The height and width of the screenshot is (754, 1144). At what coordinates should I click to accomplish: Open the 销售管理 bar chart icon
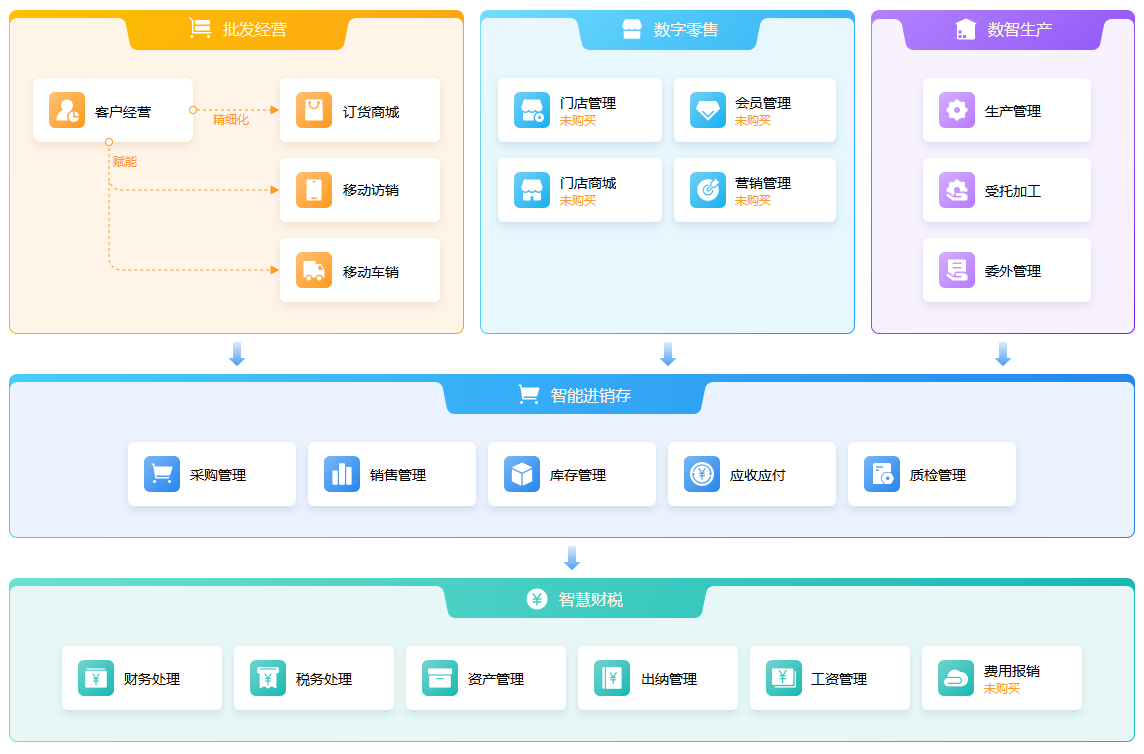pyautogui.click(x=342, y=474)
